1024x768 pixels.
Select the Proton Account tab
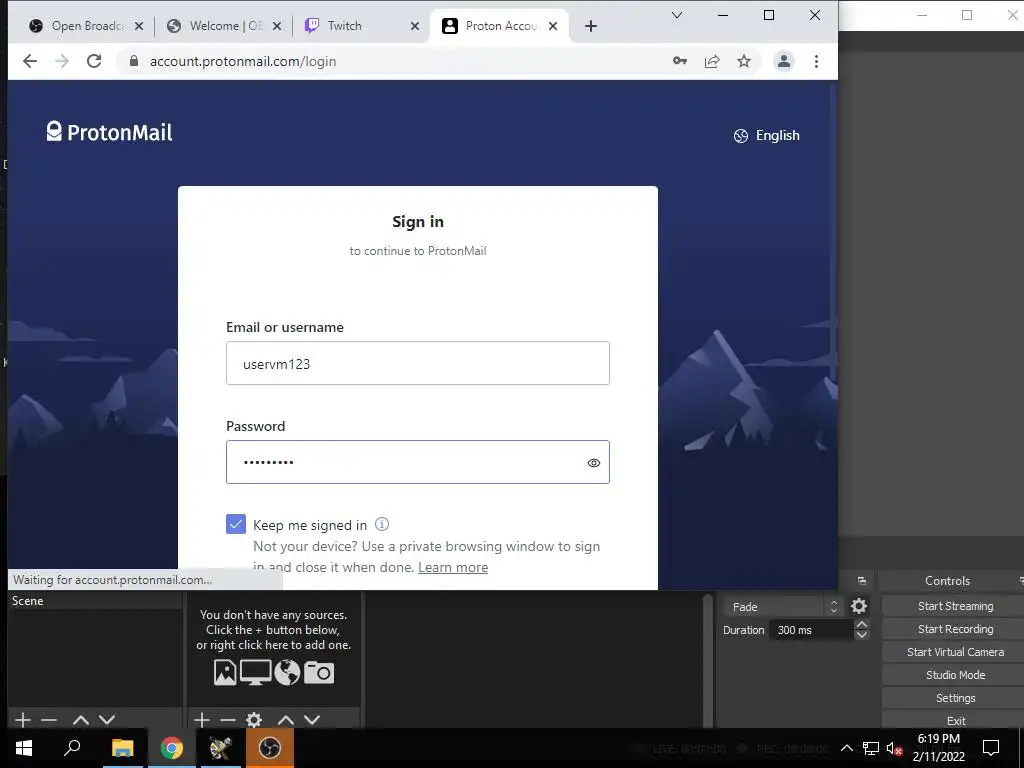(x=502, y=26)
